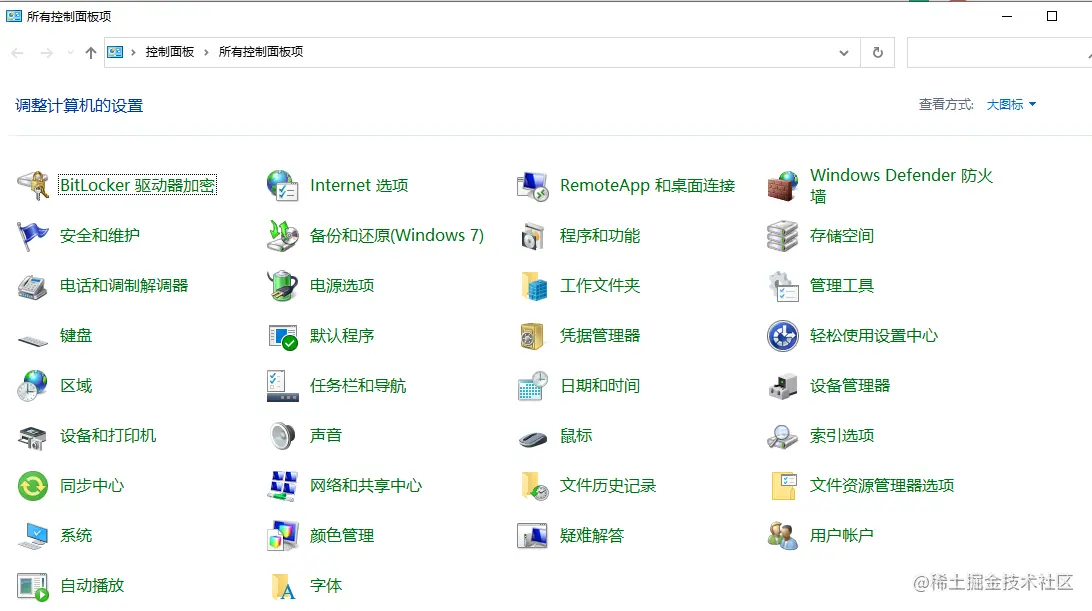Image resolution: width=1092 pixels, height=611 pixels.
Task: Click the 管理工具 gear icon
Action: [x=783, y=286]
